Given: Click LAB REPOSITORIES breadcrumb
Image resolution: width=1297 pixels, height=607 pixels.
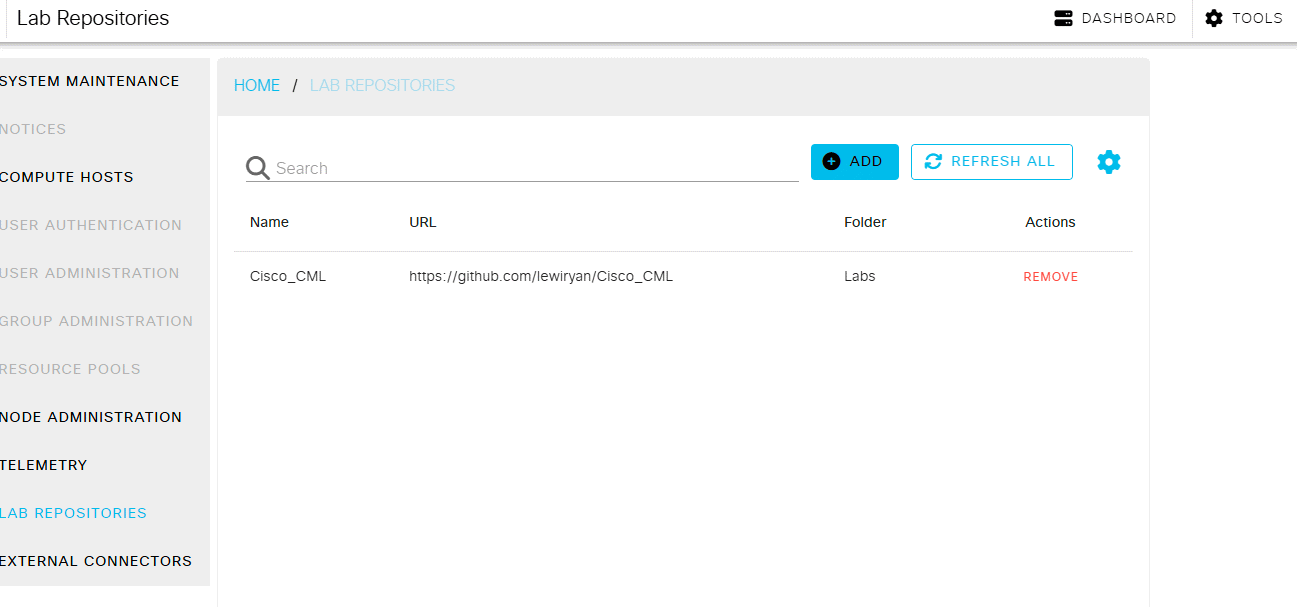Looking at the screenshot, I should [382, 86].
